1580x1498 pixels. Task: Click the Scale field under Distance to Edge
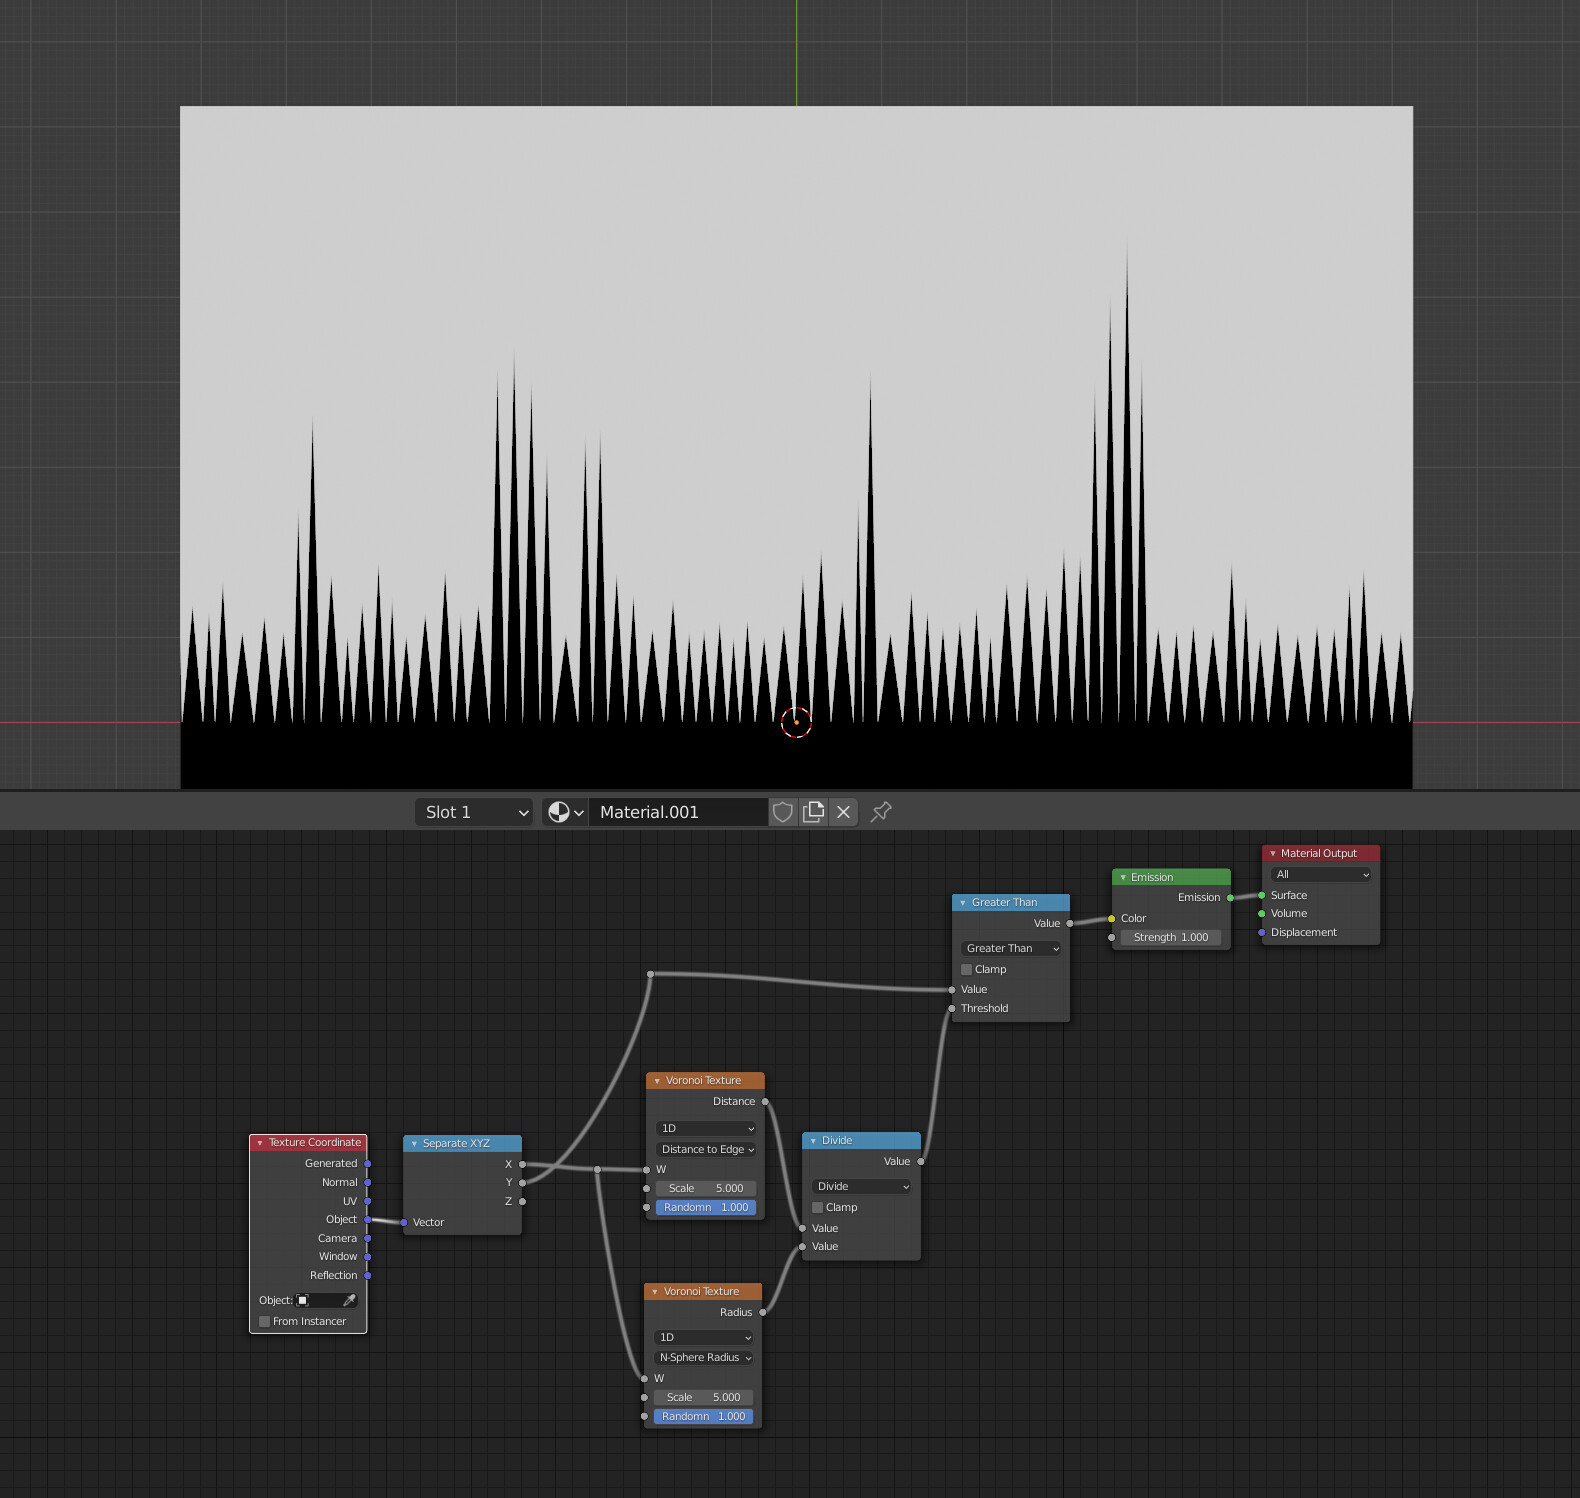click(x=706, y=1188)
